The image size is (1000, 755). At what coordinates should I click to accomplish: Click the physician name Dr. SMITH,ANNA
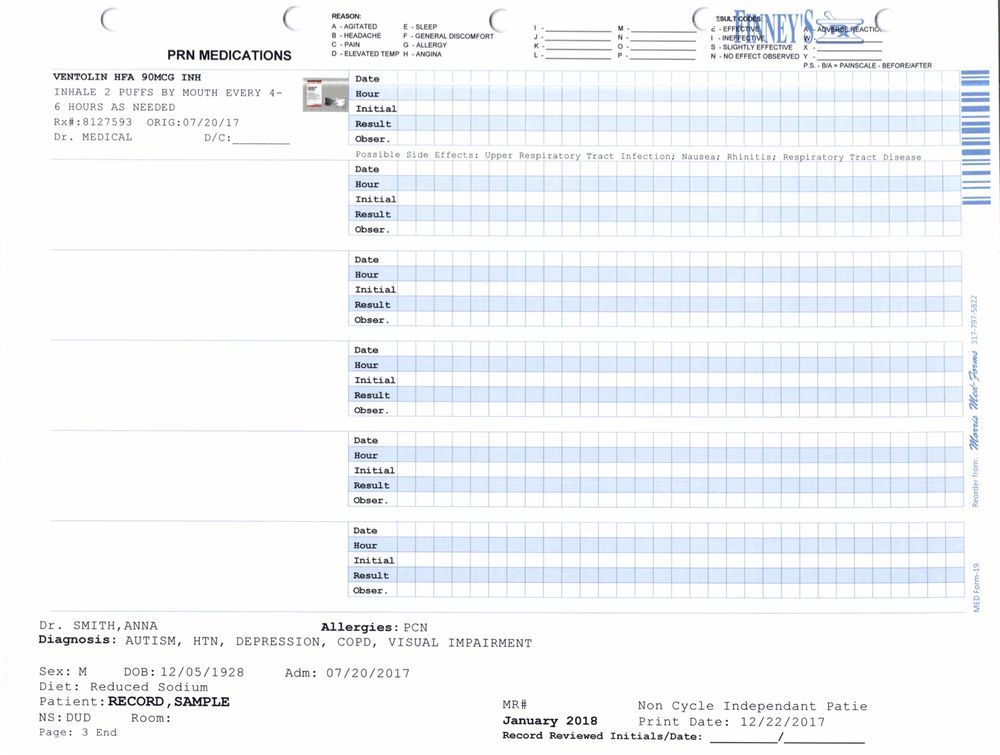[x=98, y=626]
